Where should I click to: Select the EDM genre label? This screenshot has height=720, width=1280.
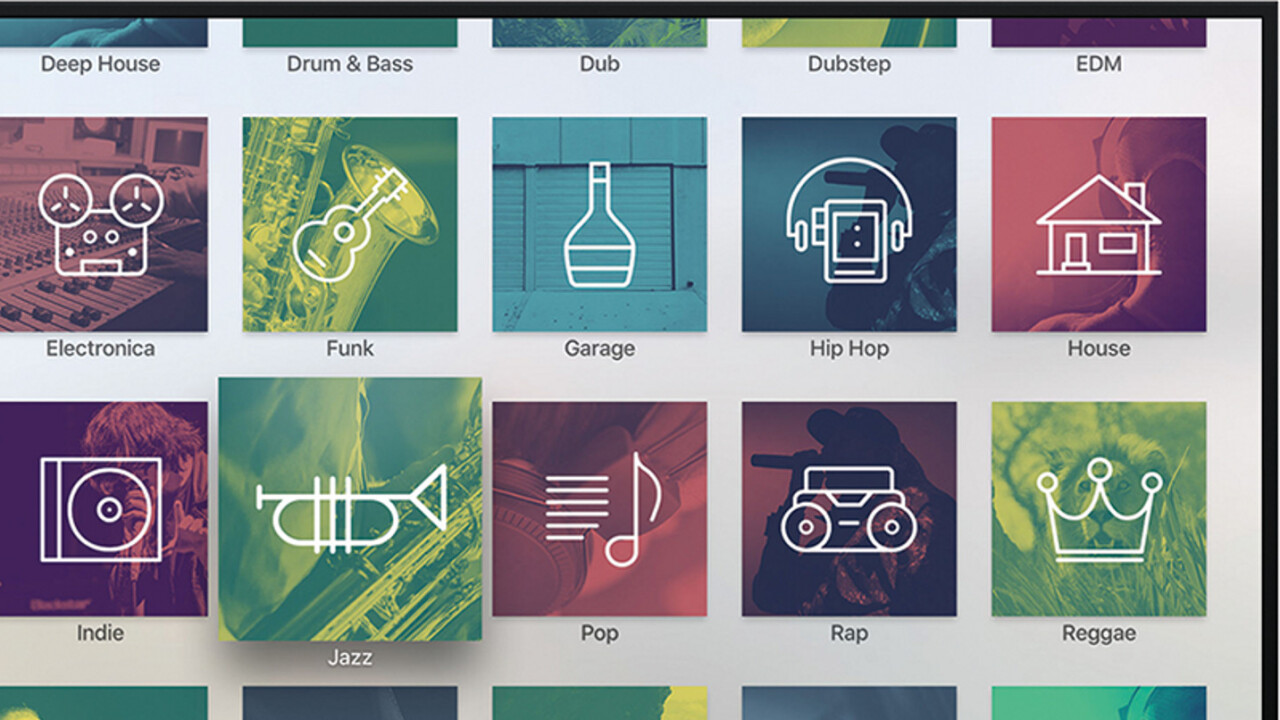[x=1098, y=64]
